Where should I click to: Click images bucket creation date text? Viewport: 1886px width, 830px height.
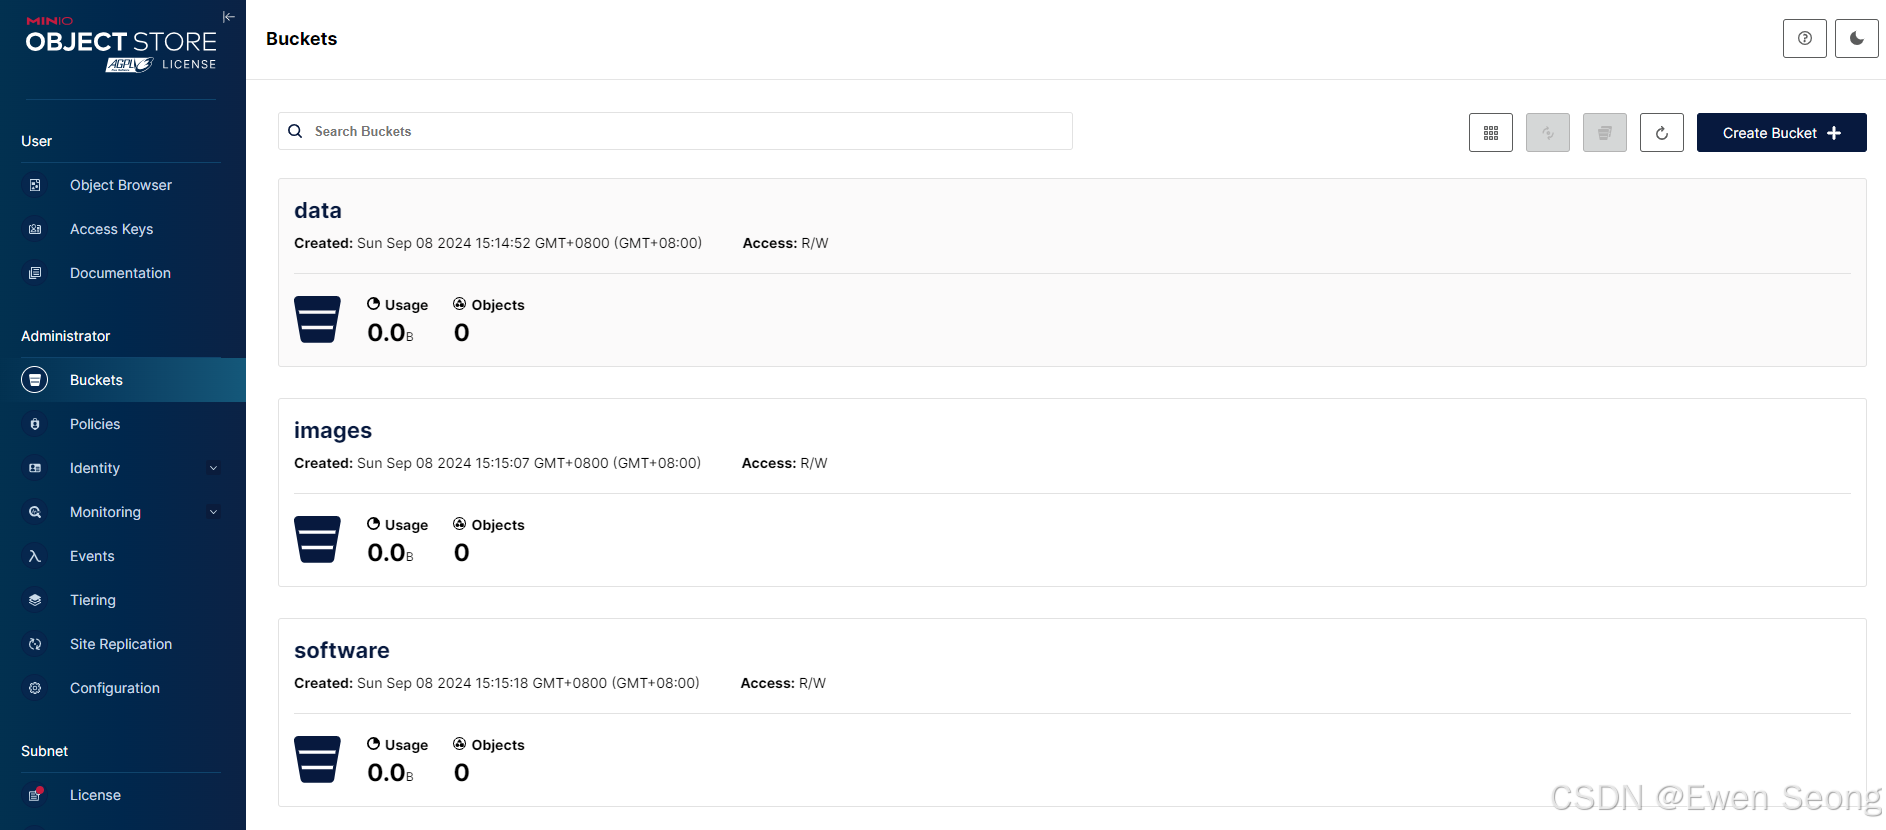coord(498,463)
